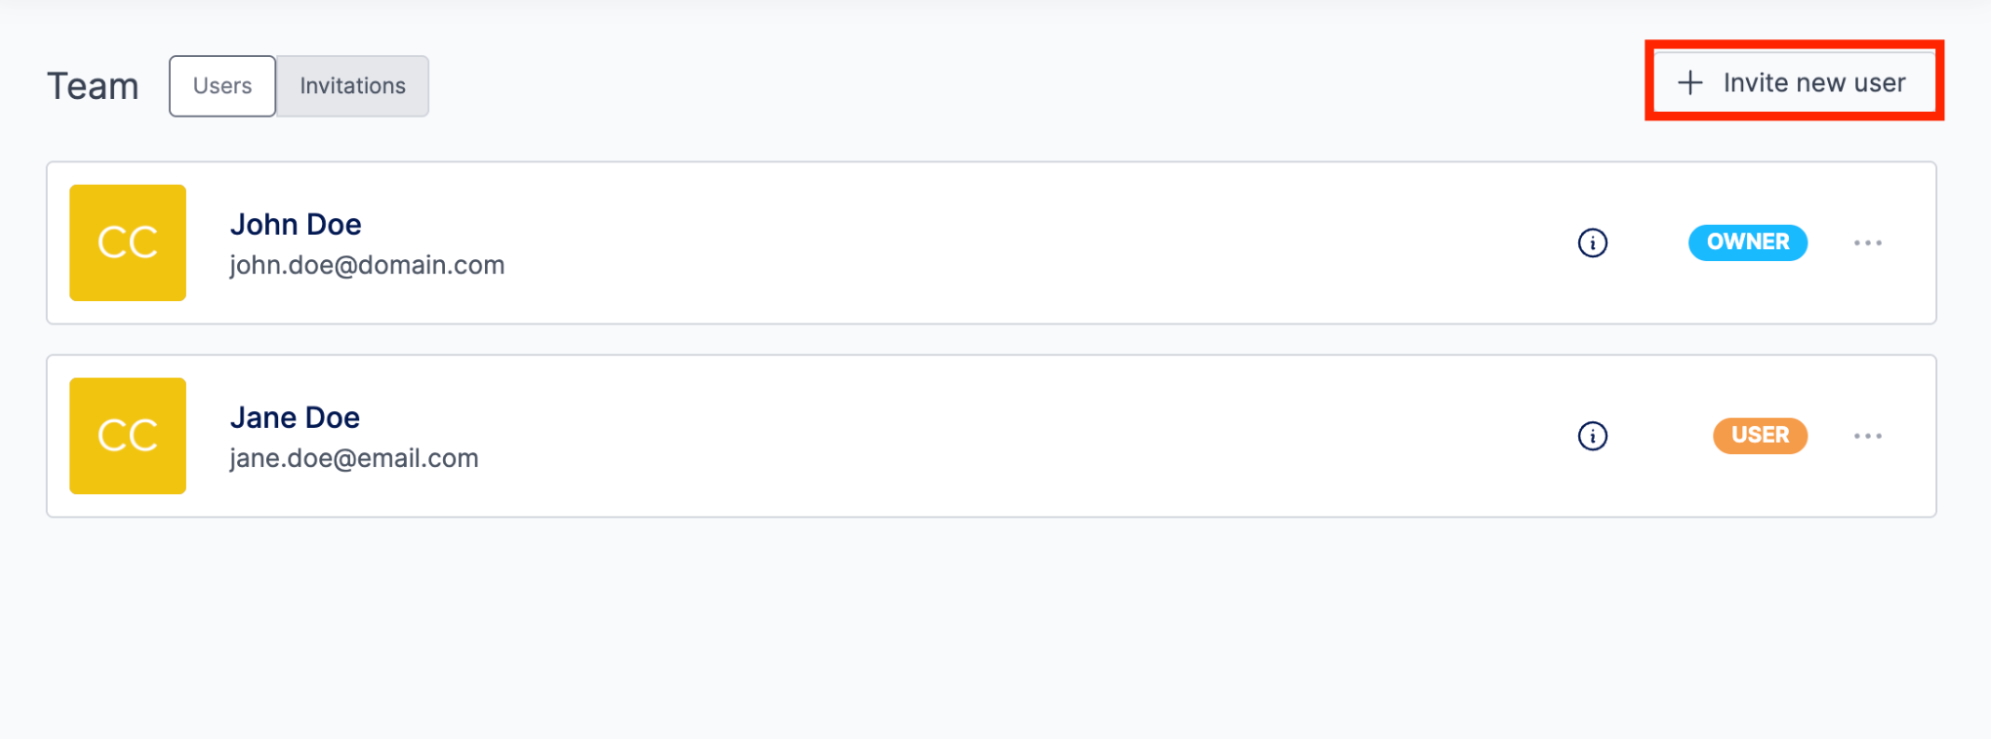Click John Doe's yellow CC avatar
This screenshot has height=739, width=1991.
pos(127,242)
